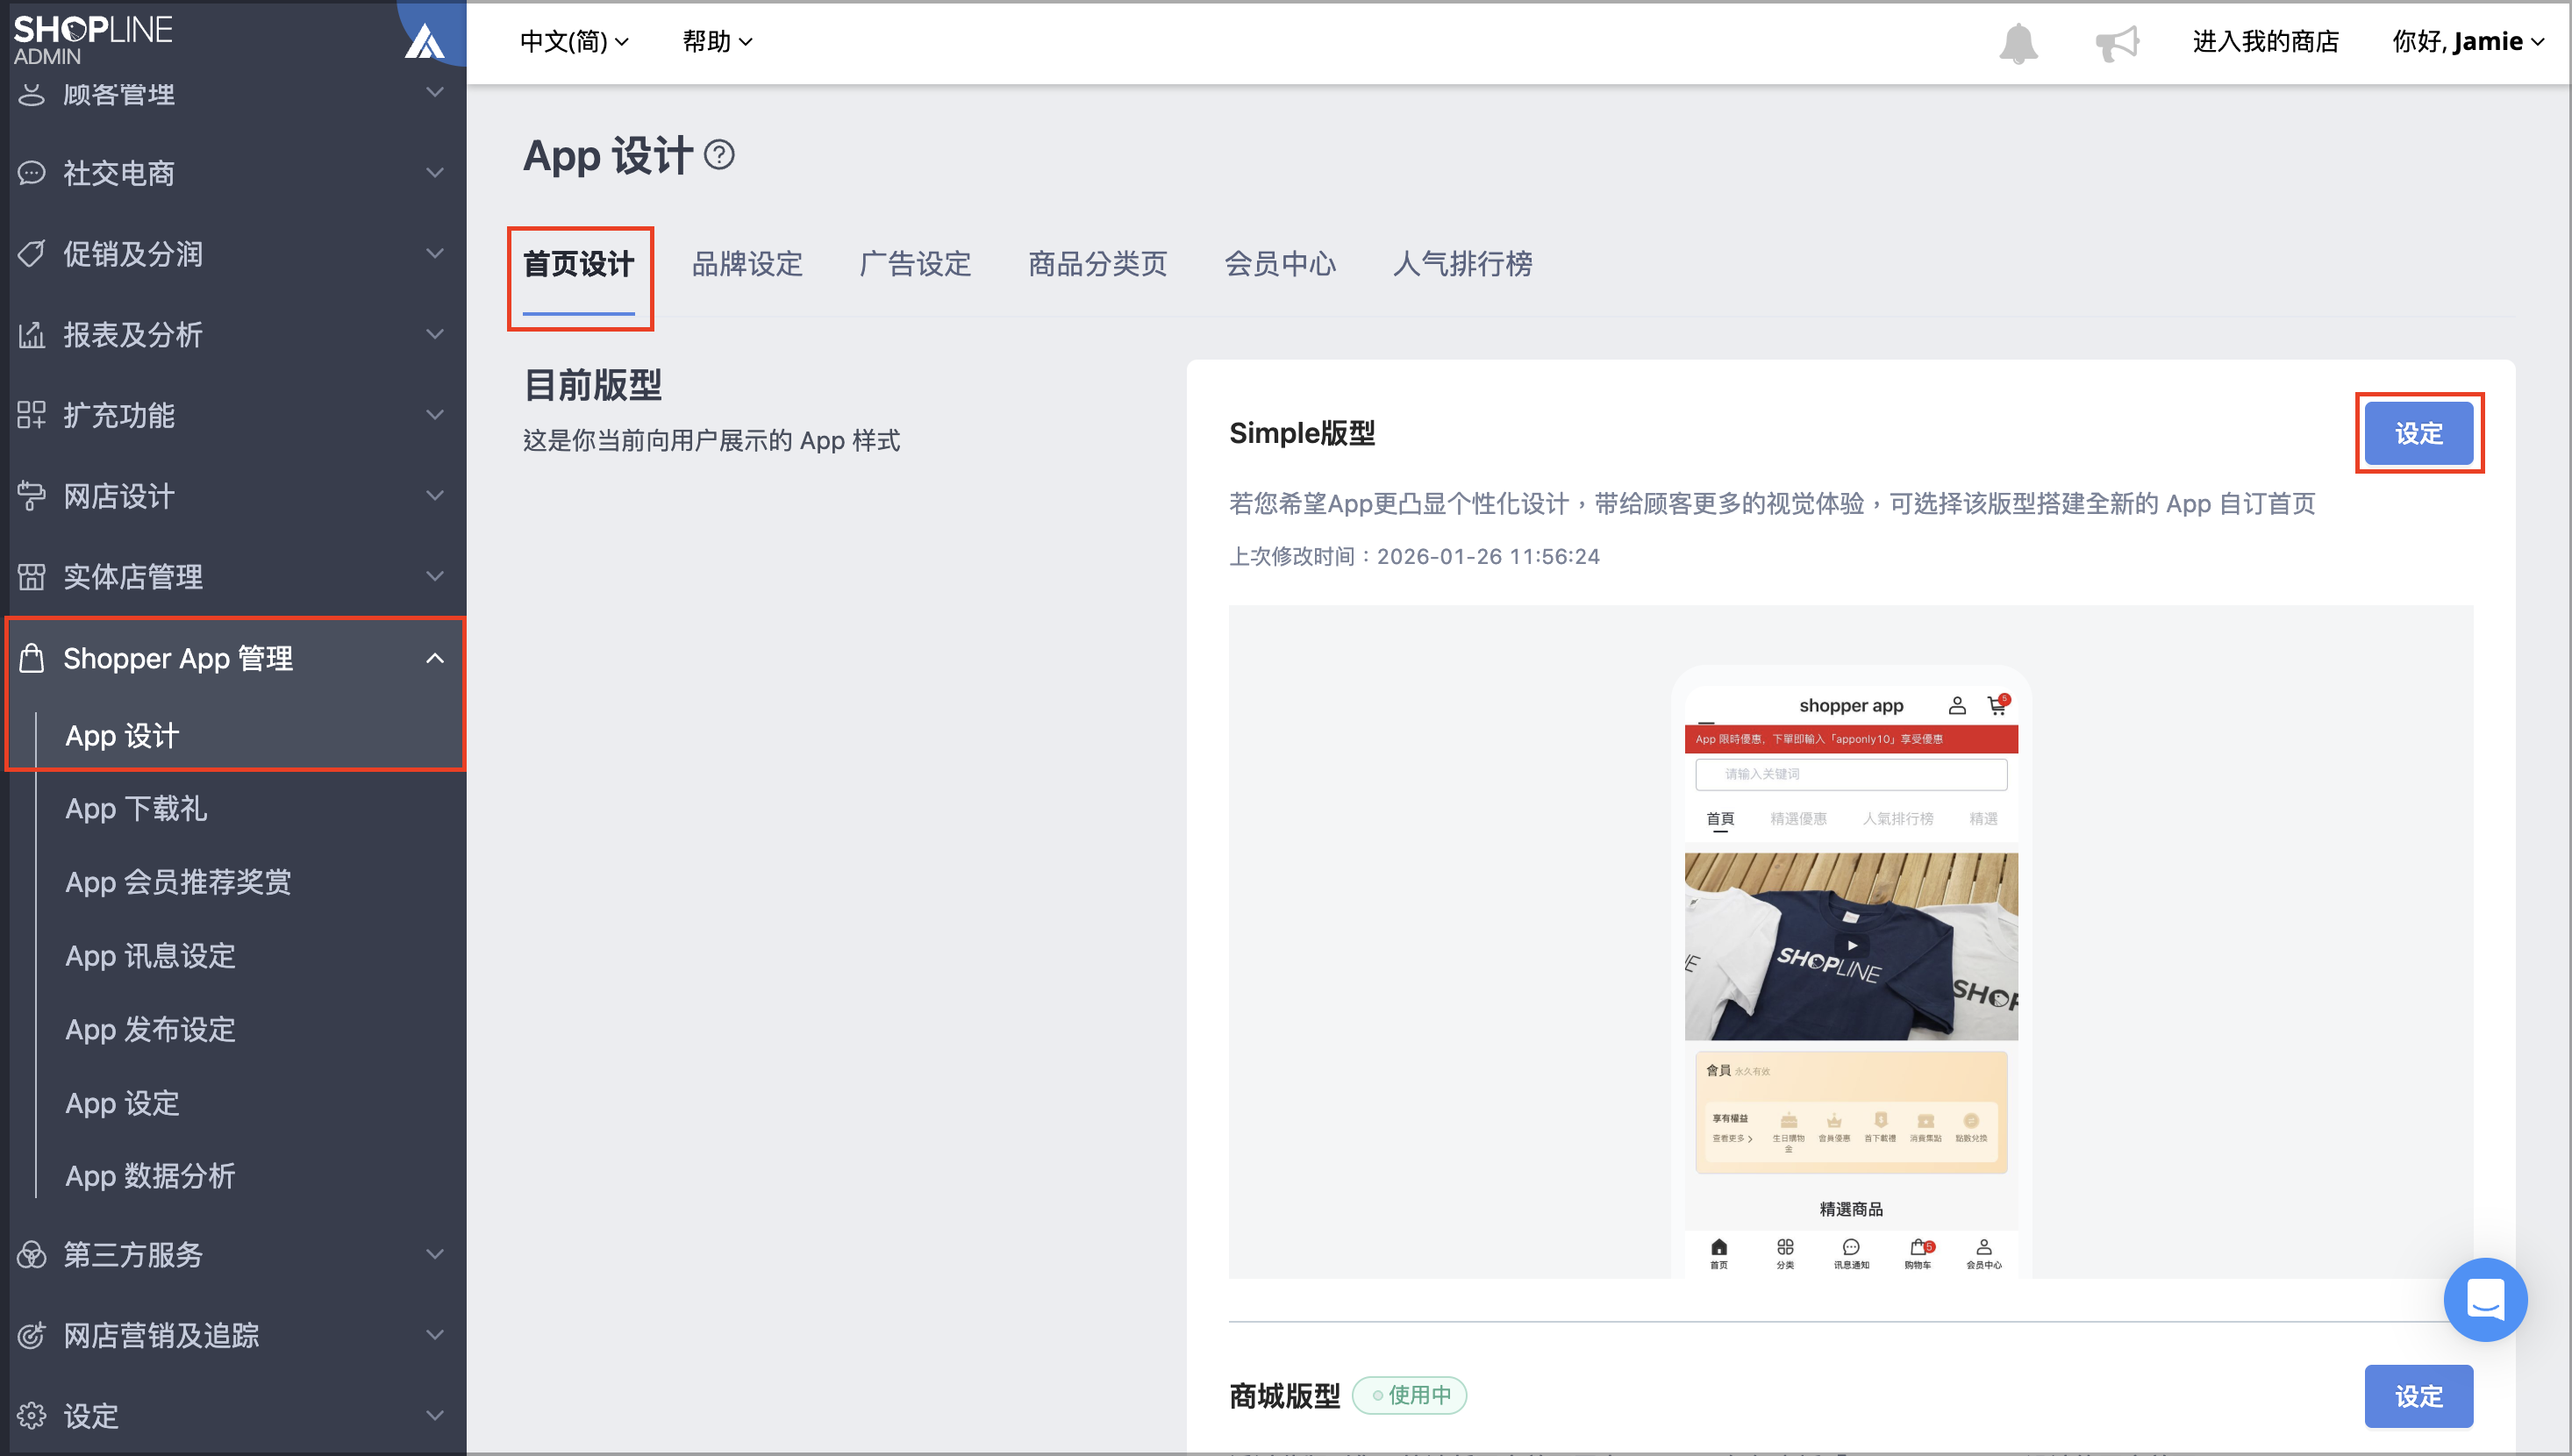
Task: Open App 设计 in sidebar
Action: (x=122, y=736)
